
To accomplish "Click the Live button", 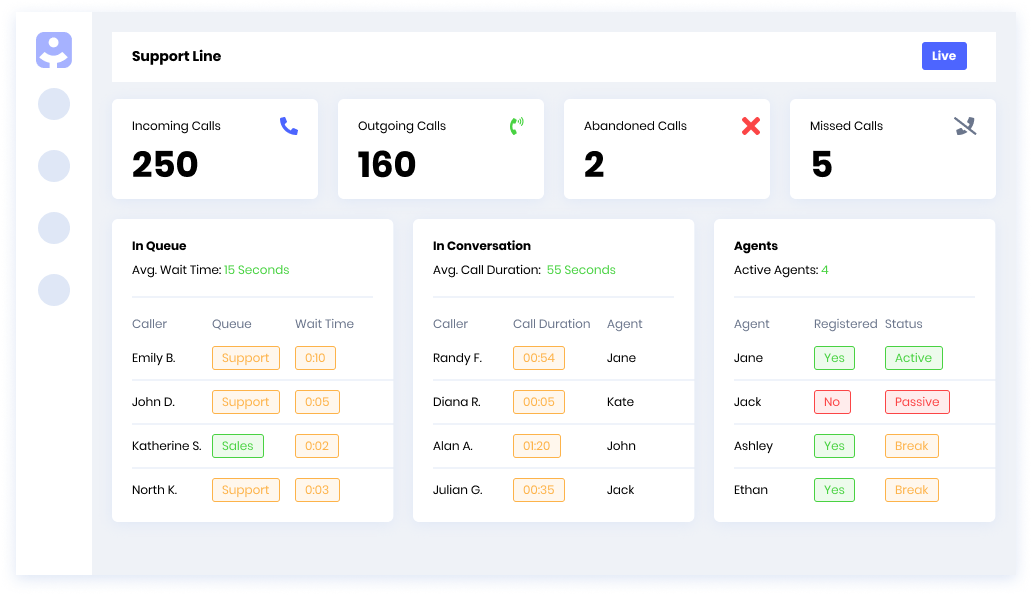I will (x=944, y=56).
